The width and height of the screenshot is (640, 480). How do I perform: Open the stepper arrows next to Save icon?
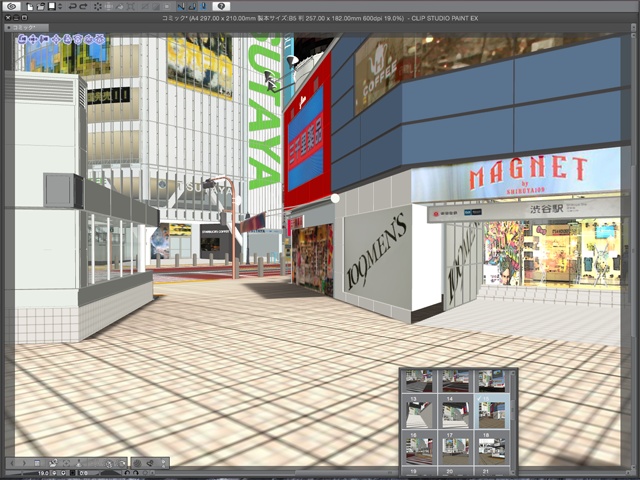coord(60,7)
